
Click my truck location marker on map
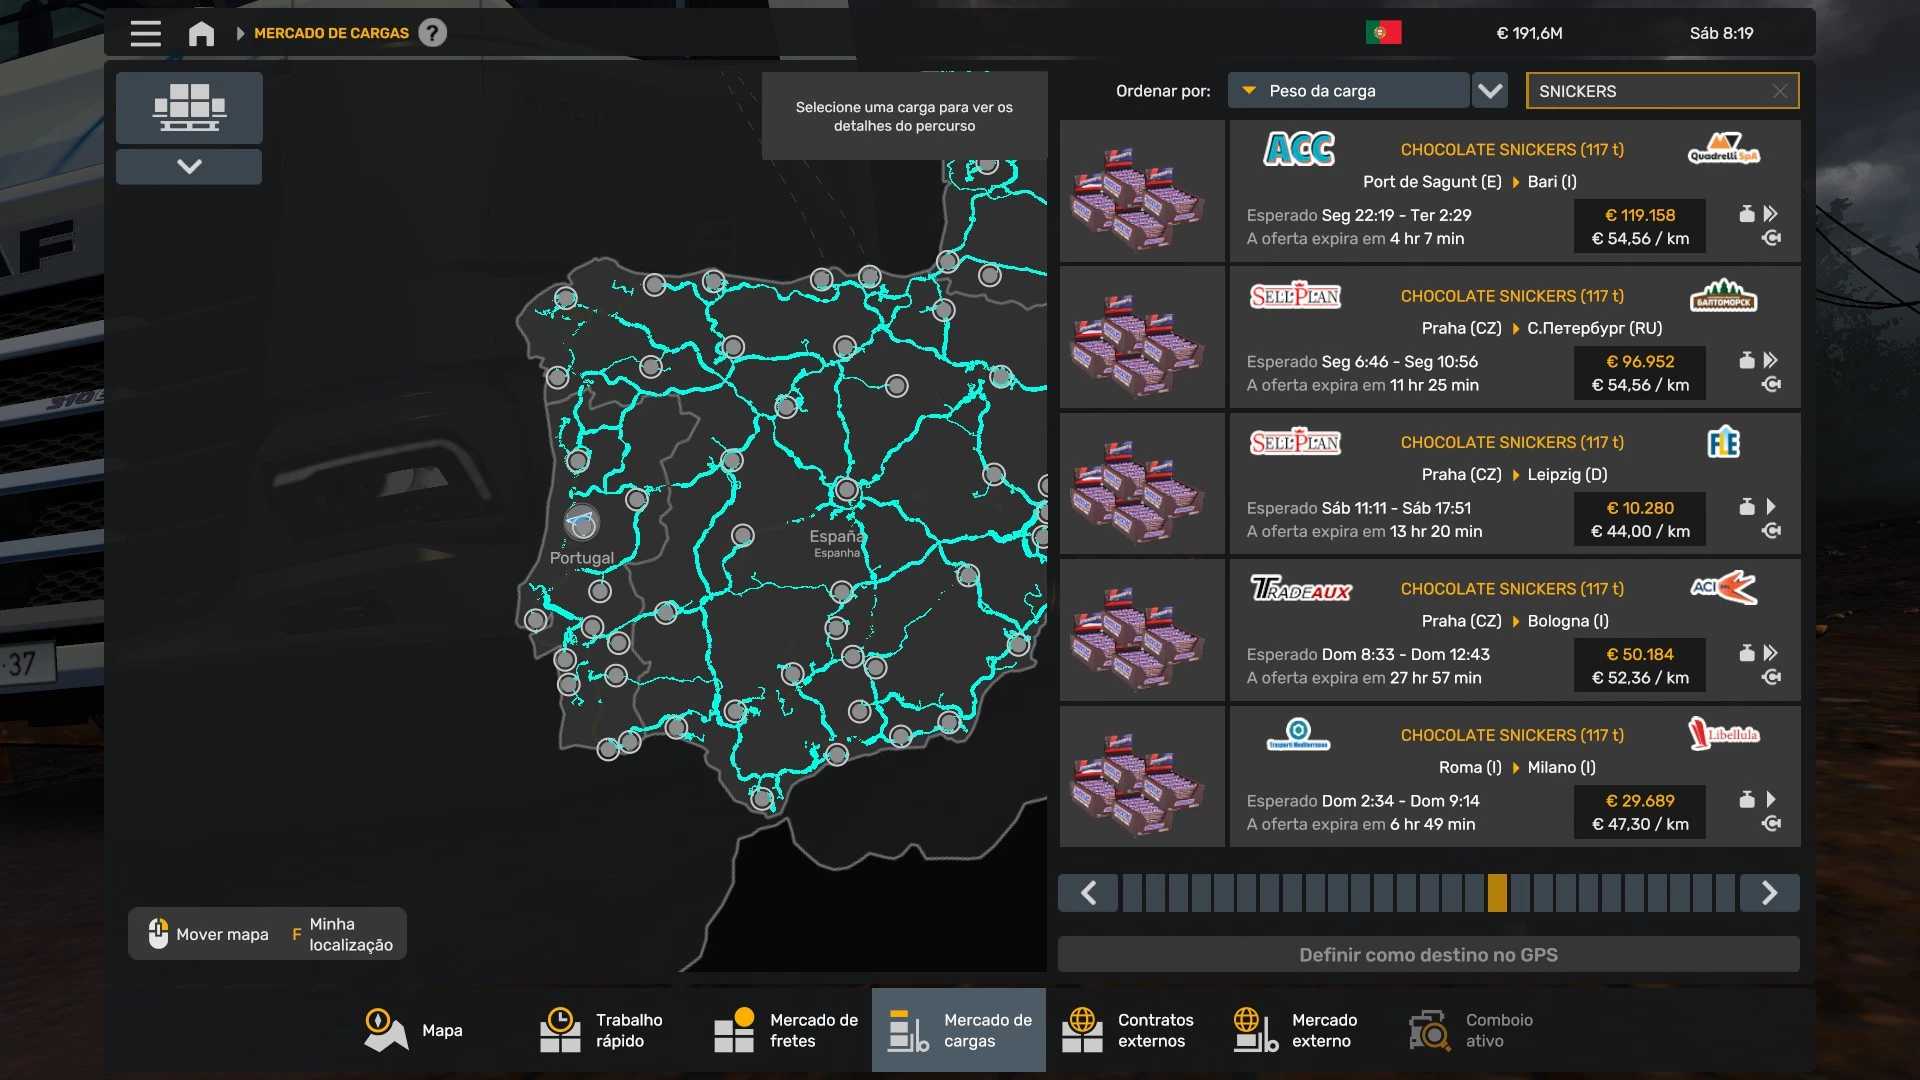tap(581, 523)
